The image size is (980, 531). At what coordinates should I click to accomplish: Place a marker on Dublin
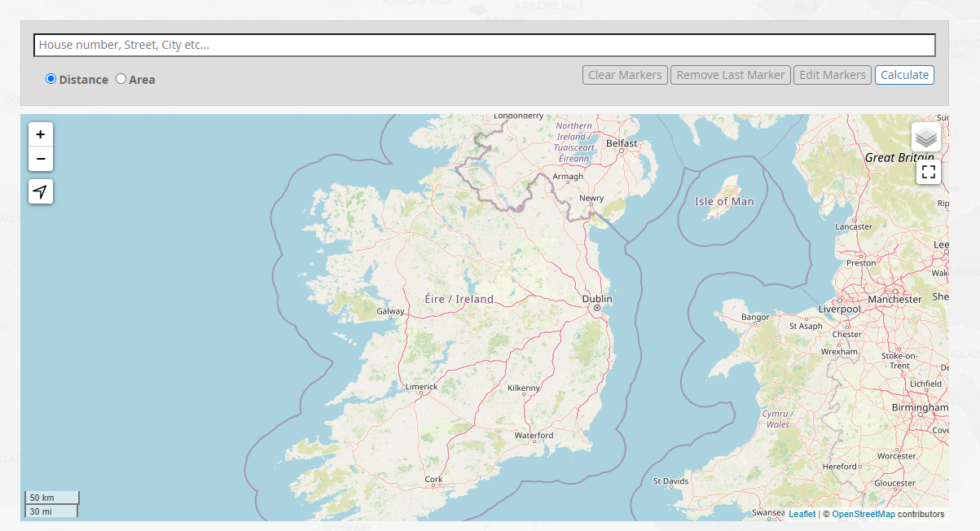597,308
